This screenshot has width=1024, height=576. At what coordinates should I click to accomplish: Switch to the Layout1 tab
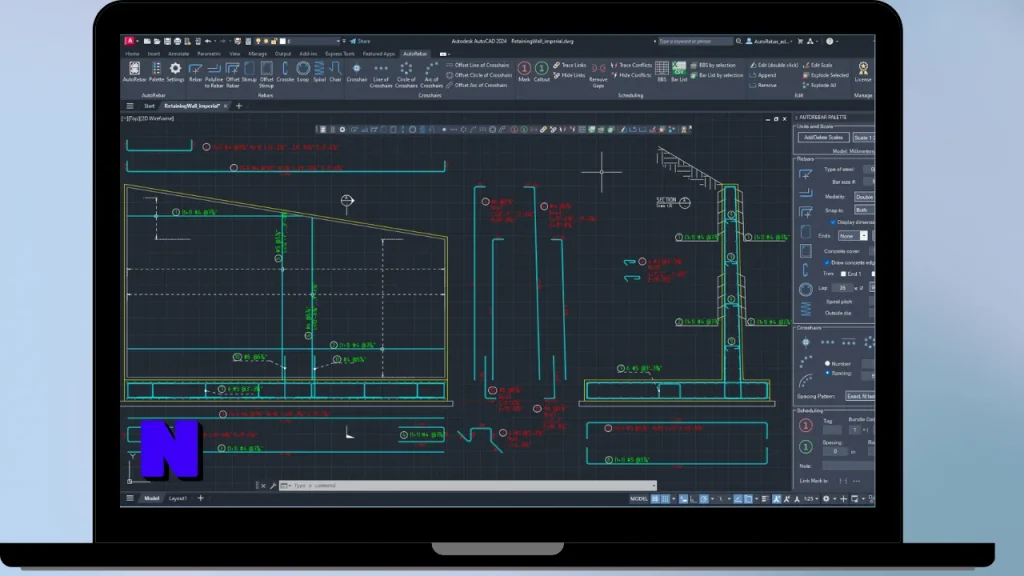coord(178,498)
